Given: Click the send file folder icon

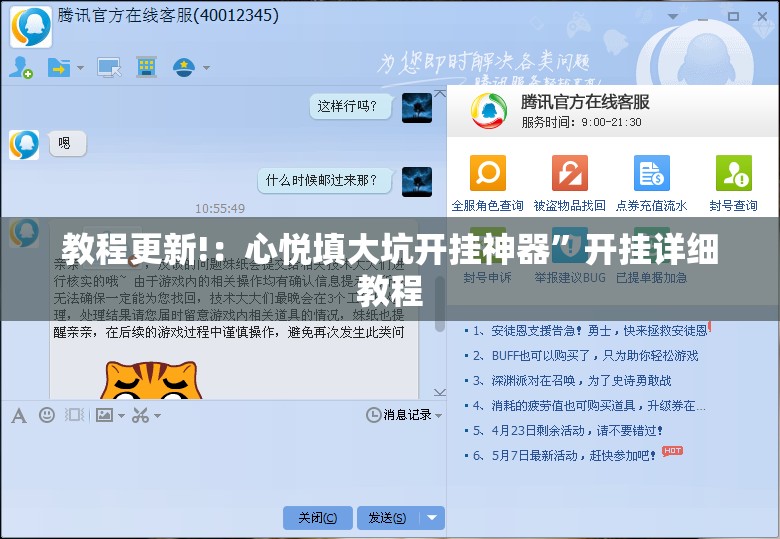Looking at the screenshot, I should [x=59, y=67].
